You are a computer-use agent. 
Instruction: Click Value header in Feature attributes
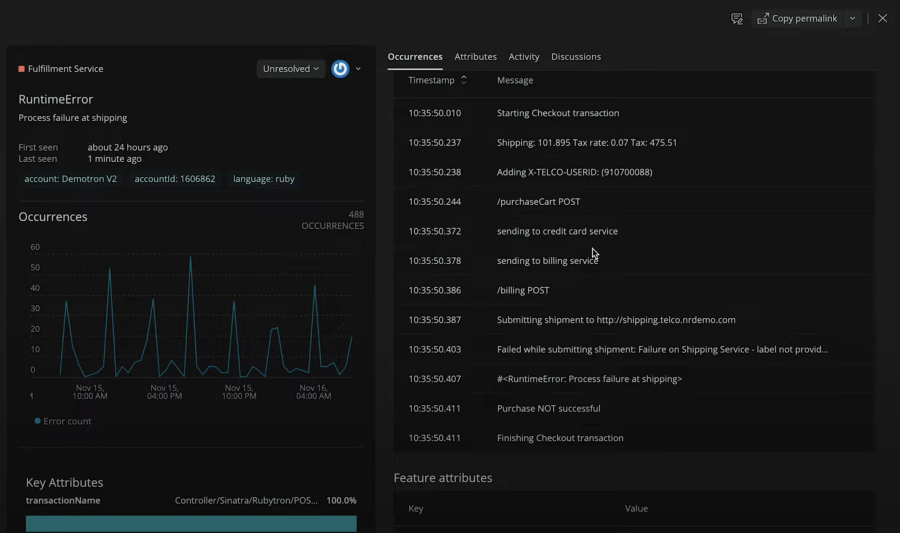636,509
